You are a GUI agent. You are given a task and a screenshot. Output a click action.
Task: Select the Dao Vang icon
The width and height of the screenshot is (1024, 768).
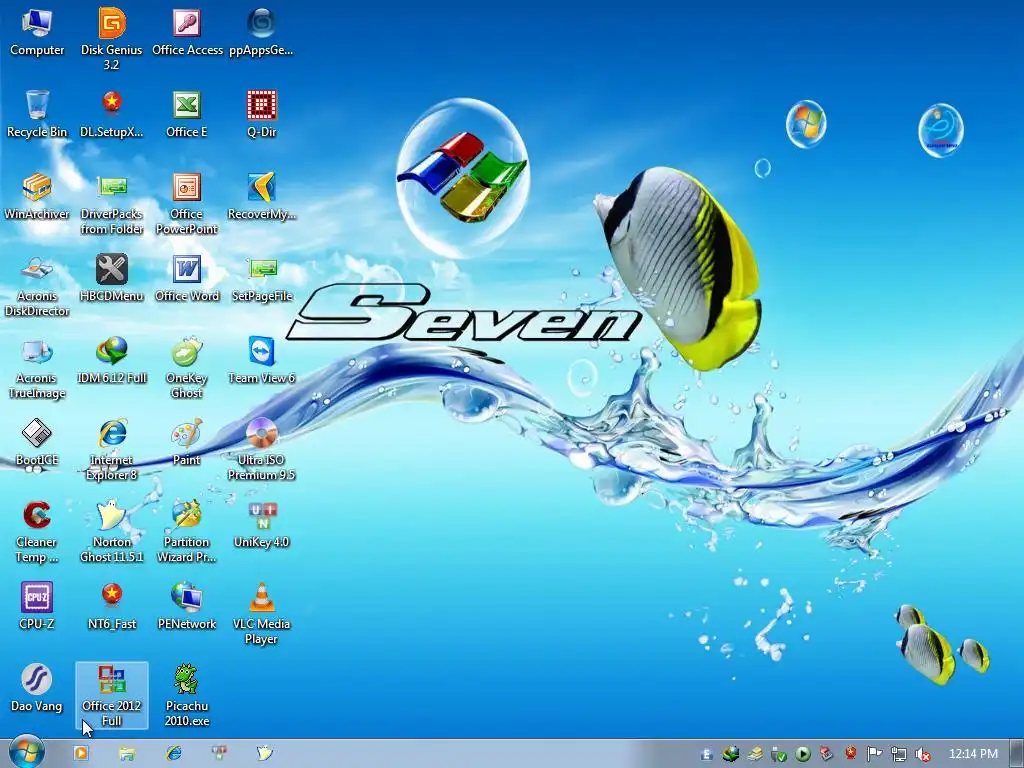click(x=37, y=688)
